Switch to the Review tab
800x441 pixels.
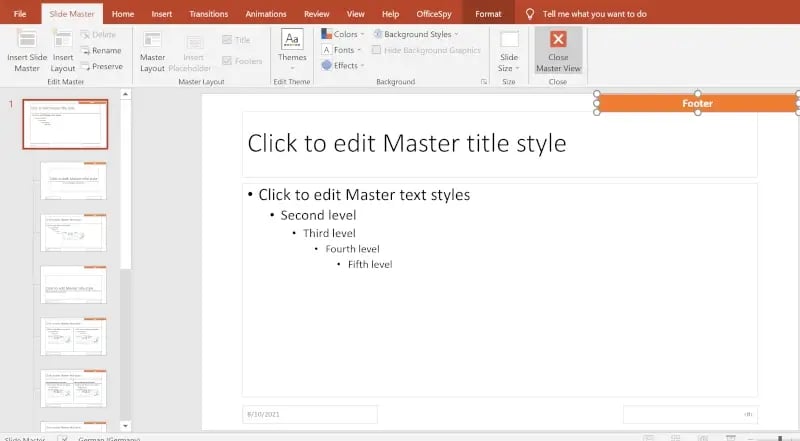coord(316,14)
